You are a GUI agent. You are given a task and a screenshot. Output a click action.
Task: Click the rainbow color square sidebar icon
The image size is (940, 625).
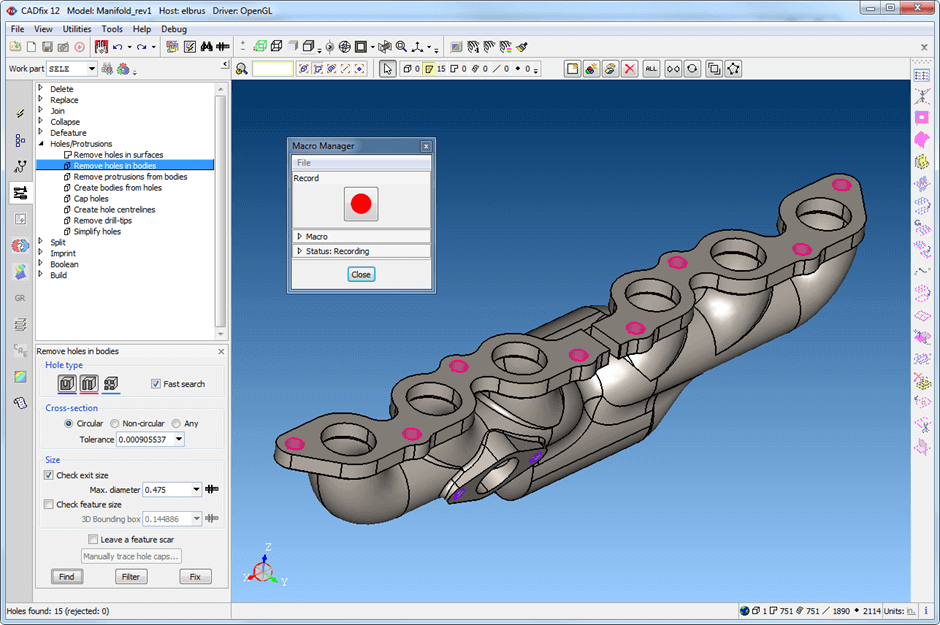pos(20,376)
